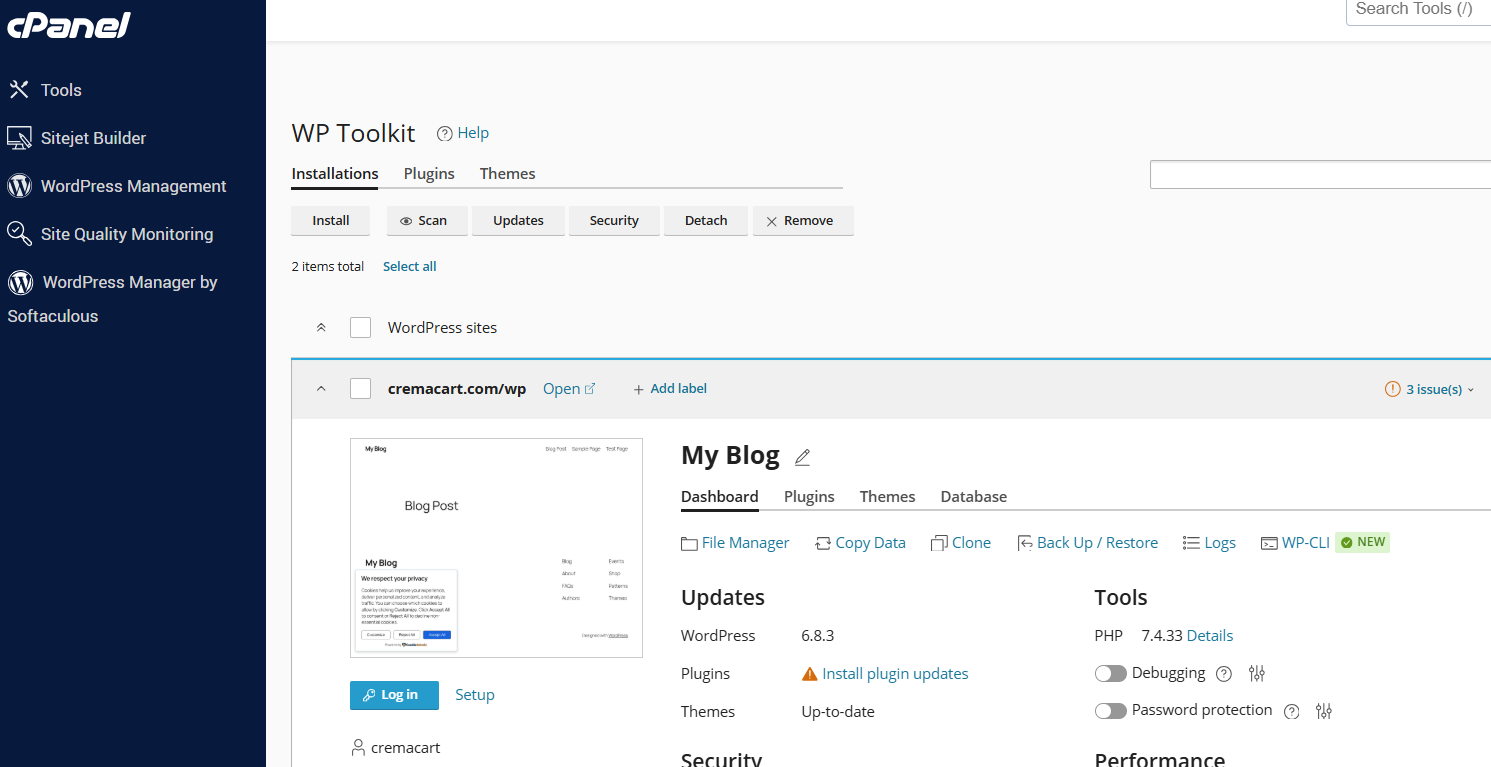Open the PHP Details link
Screen dimensions: 1491x767
point(1210,636)
